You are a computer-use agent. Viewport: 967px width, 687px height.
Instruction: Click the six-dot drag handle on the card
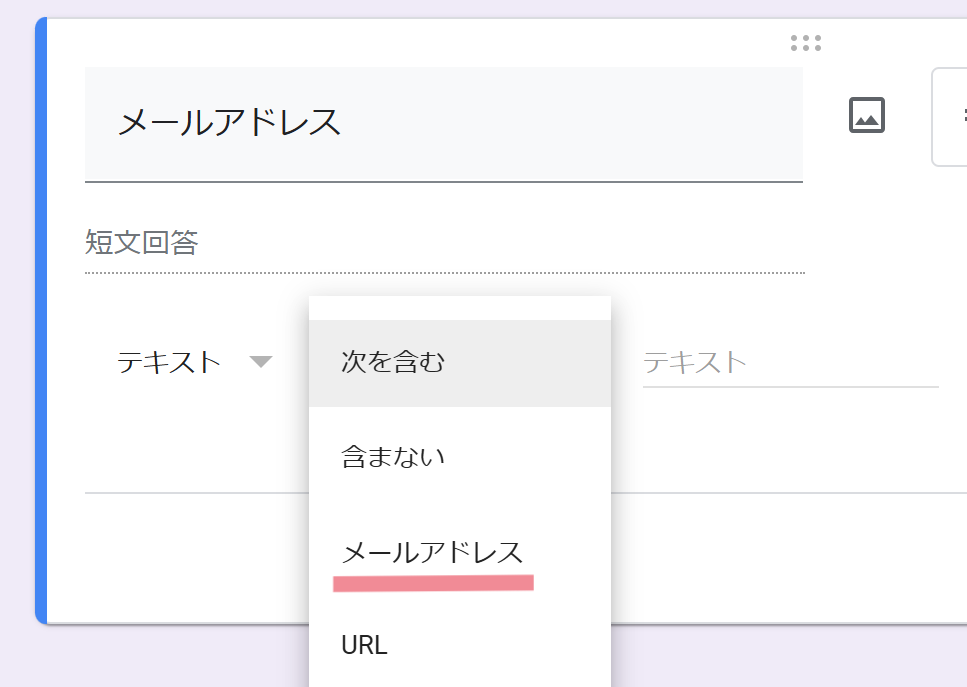(805, 43)
